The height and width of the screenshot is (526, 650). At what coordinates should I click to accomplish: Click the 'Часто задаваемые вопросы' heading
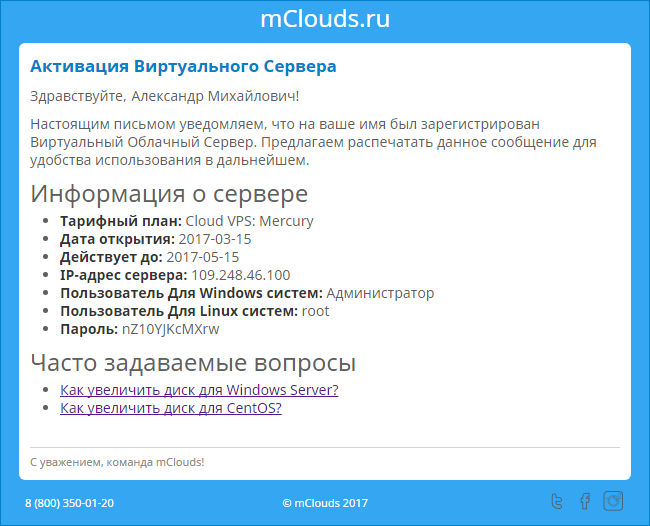click(193, 363)
